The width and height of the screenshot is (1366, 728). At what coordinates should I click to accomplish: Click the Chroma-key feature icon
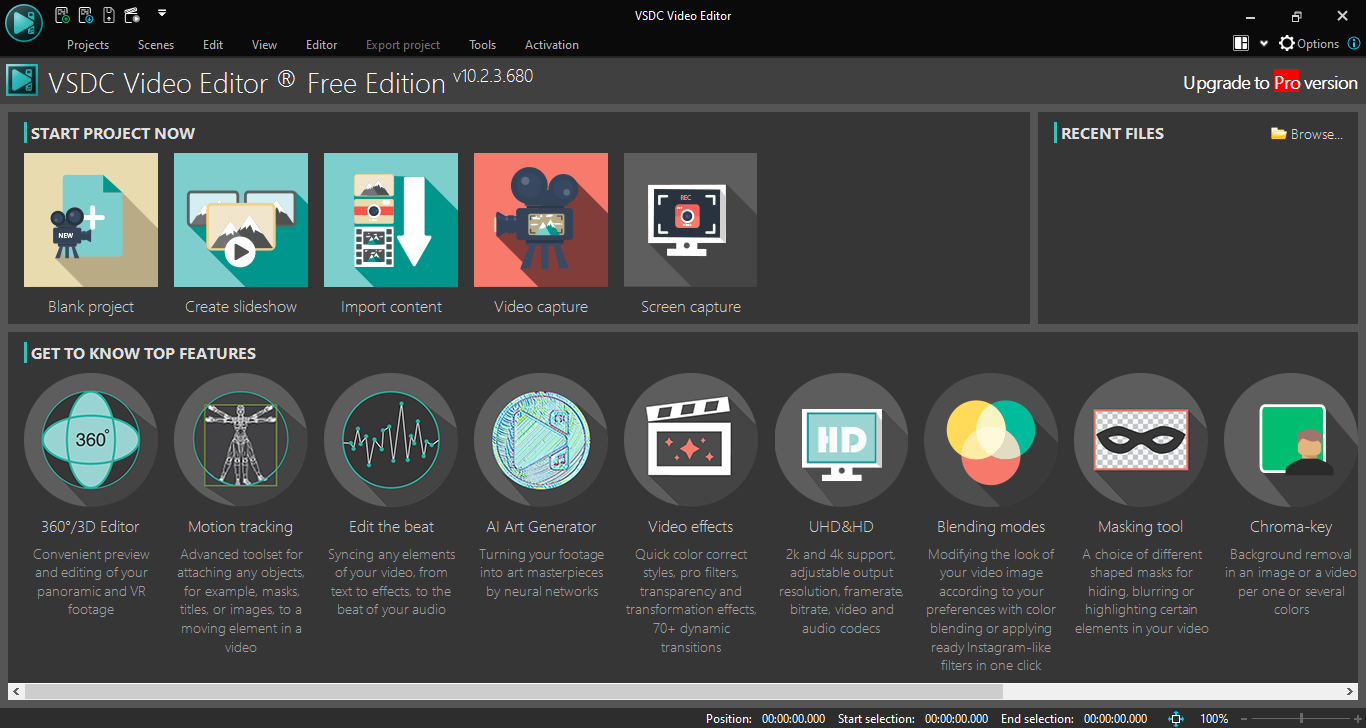click(1291, 440)
